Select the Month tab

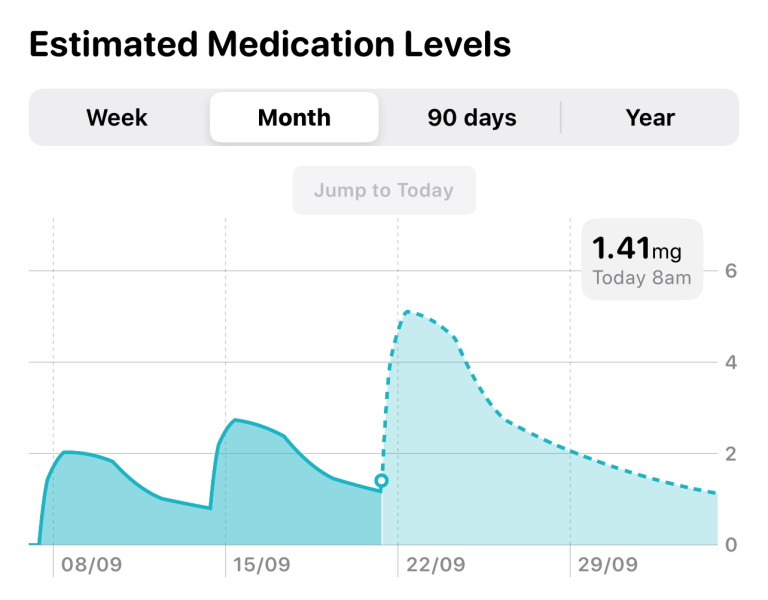(x=294, y=118)
